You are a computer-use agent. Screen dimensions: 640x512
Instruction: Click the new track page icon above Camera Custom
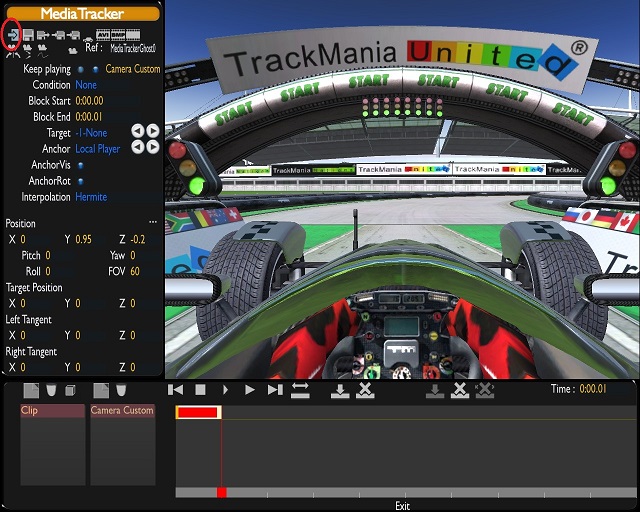click(x=101, y=391)
